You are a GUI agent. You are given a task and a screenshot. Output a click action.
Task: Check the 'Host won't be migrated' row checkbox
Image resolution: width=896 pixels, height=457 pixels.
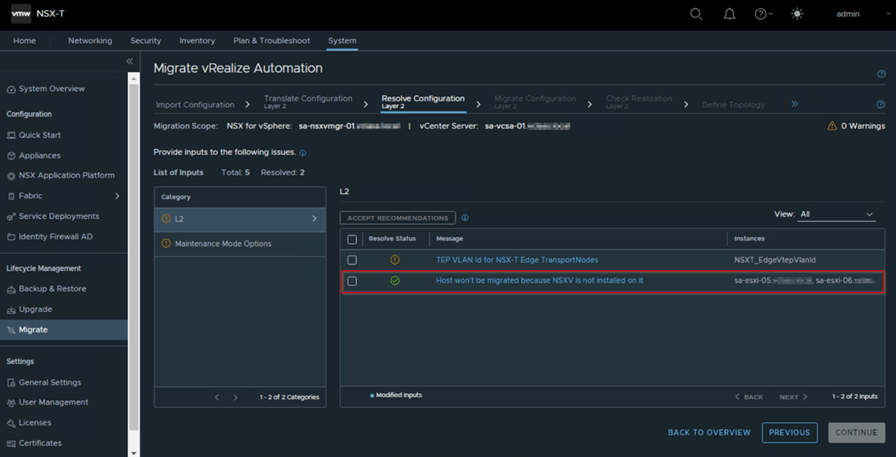click(352, 281)
